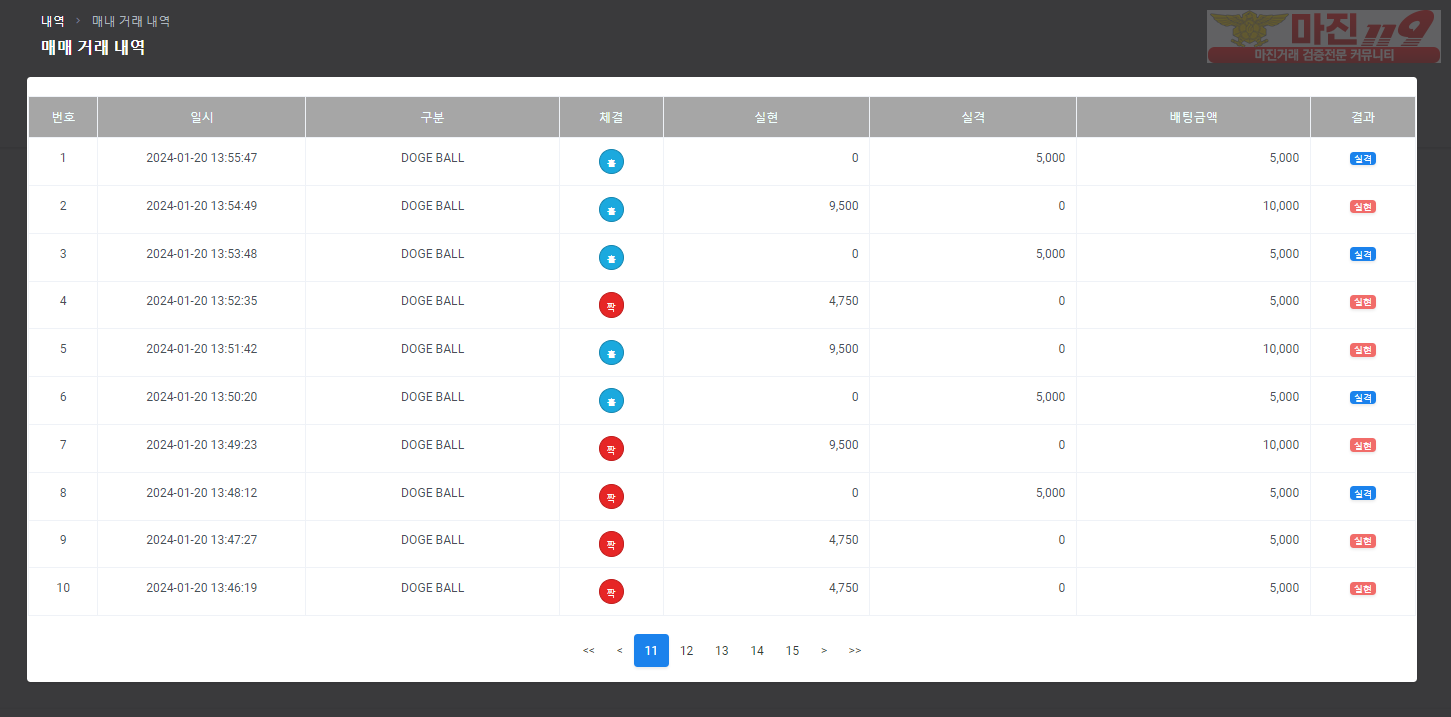This screenshot has width=1451, height=717.
Task: Click the blue 홀 icon in row 5
Action: point(611,352)
